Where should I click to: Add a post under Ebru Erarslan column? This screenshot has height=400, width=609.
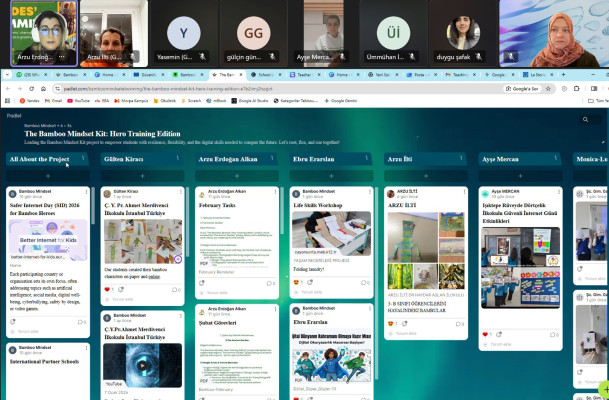point(331,176)
